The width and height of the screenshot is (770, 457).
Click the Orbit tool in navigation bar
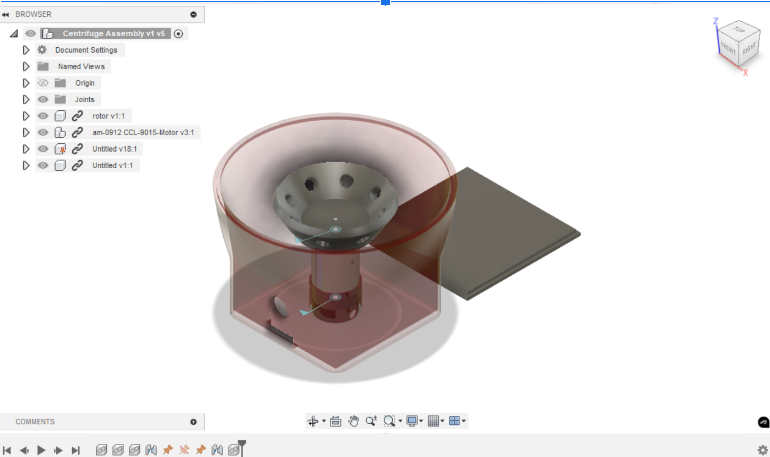(x=312, y=422)
